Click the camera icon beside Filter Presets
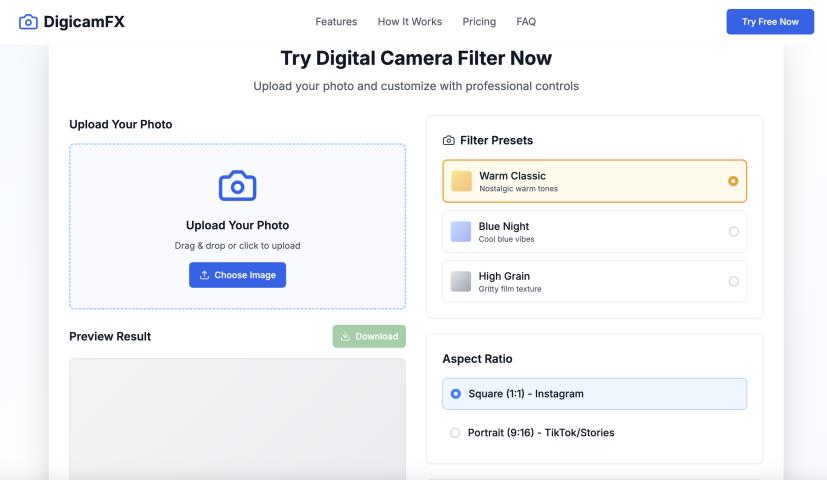Viewport: 827px width, 480px height. (449, 141)
